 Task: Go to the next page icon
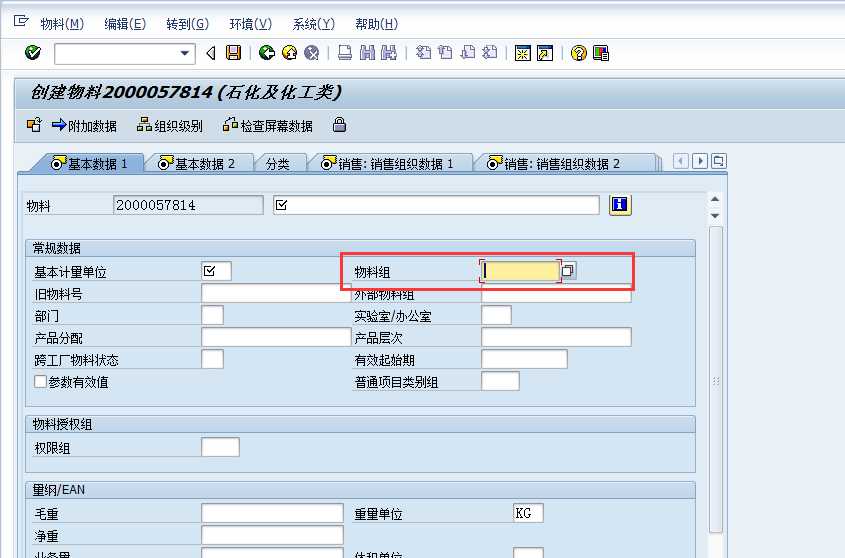coord(468,53)
